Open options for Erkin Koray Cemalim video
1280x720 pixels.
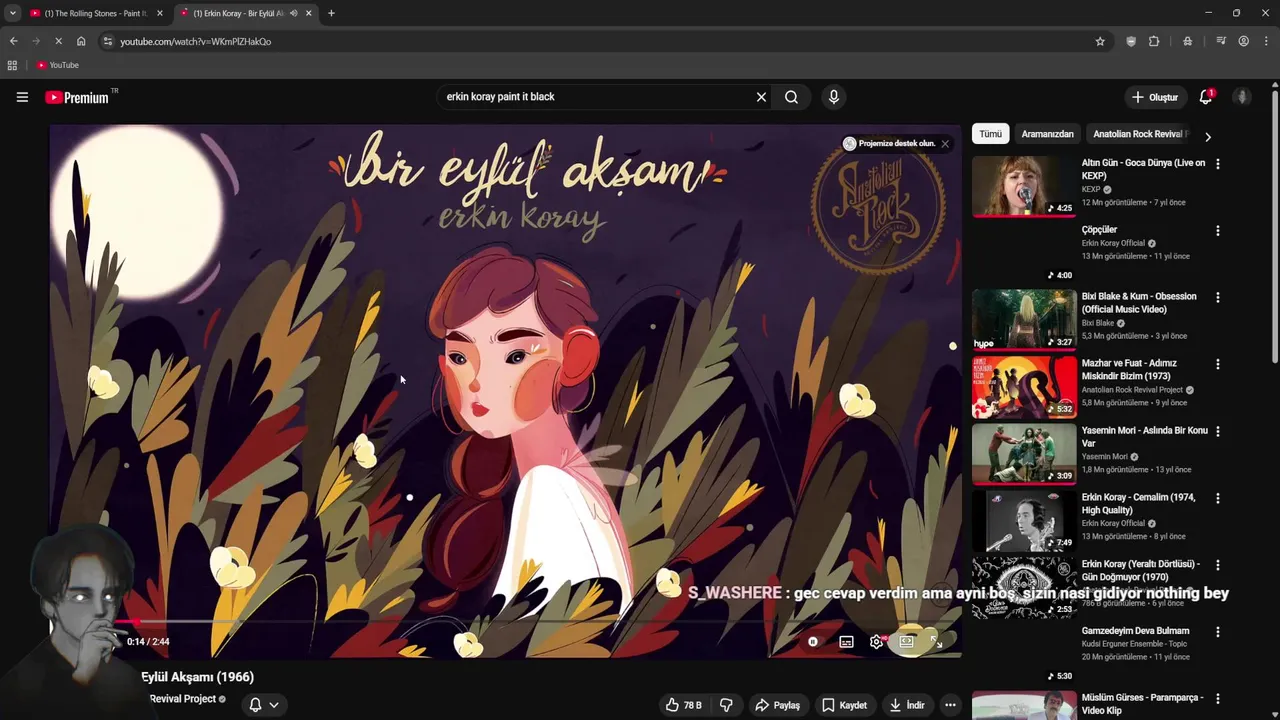tap(1217, 498)
